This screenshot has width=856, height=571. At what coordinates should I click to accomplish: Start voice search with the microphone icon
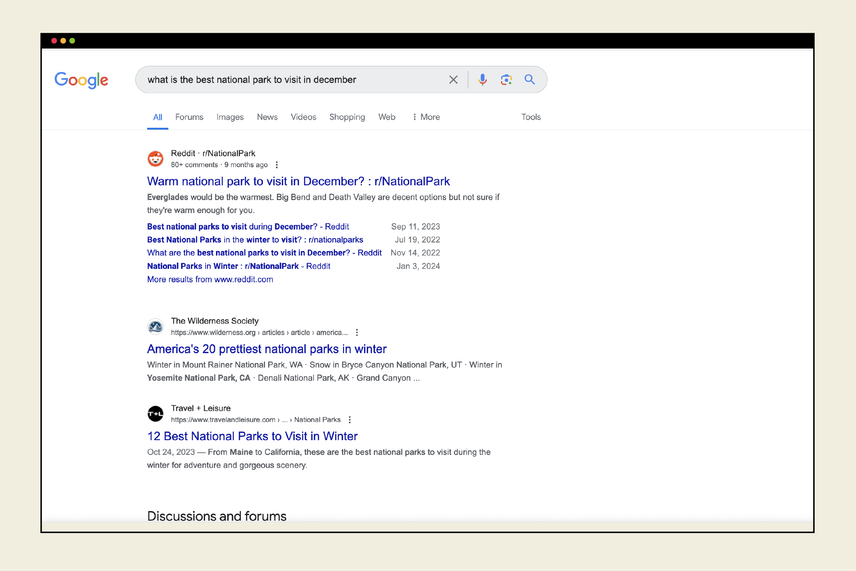[482, 80]
